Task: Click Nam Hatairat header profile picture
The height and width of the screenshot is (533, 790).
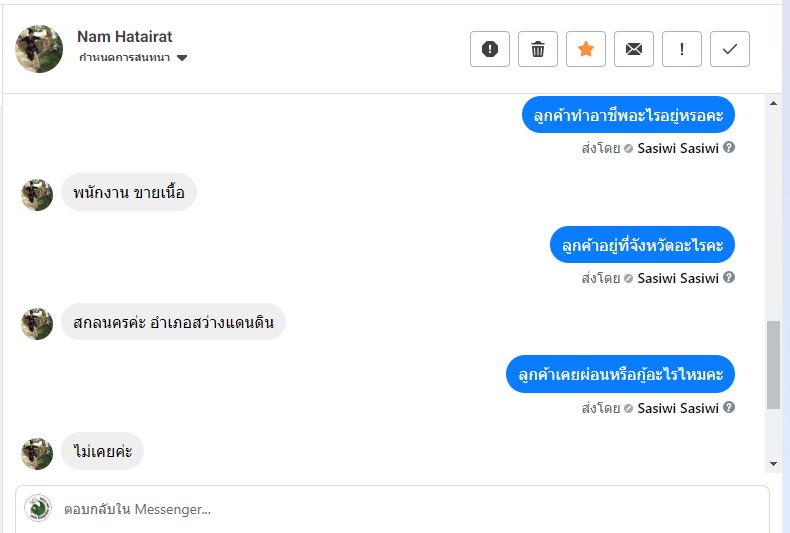Action: point(39,49)
